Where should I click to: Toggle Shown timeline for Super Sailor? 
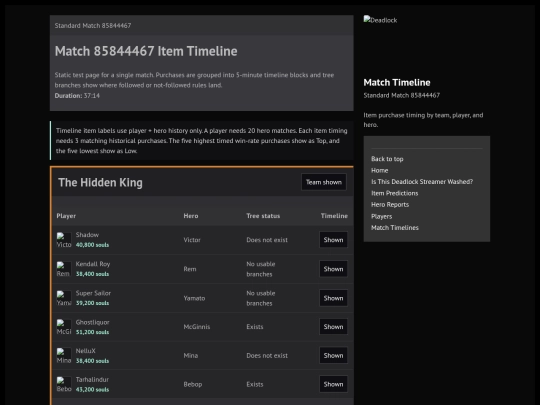(333, 298)
